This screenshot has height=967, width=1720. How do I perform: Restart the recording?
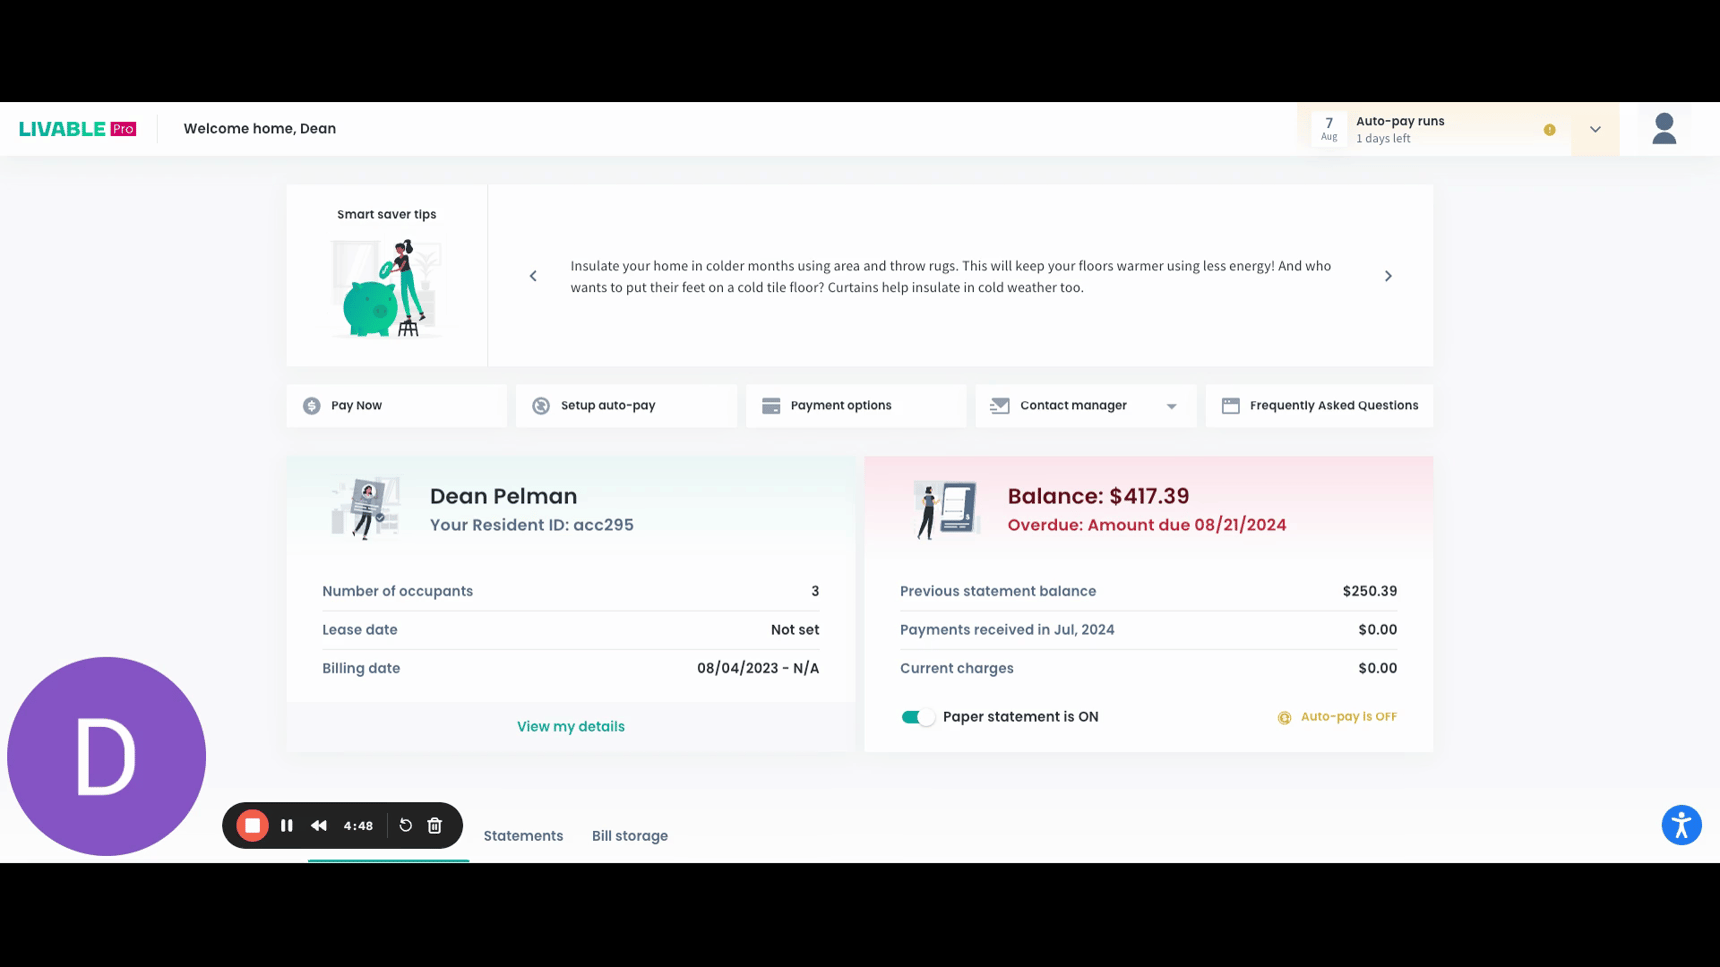pyautogui.click(x=405, y=825)
